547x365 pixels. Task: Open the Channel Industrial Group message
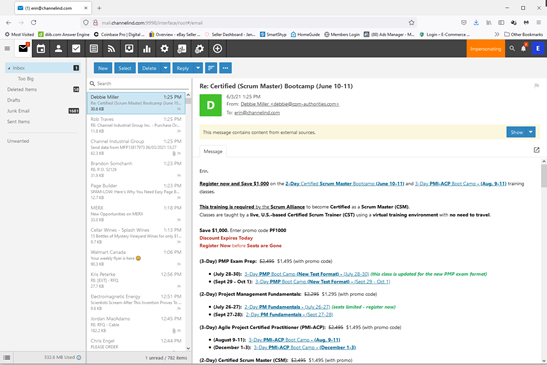pyautogui.click(x=136, y=147)
